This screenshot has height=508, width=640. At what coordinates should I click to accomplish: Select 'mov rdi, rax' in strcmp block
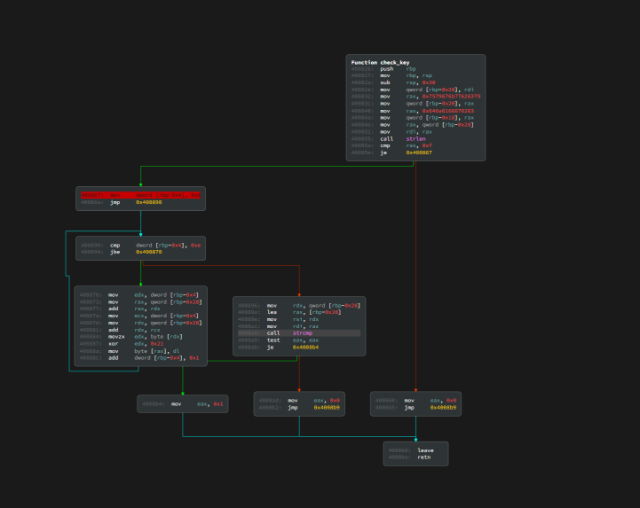[x=278, y=326]
